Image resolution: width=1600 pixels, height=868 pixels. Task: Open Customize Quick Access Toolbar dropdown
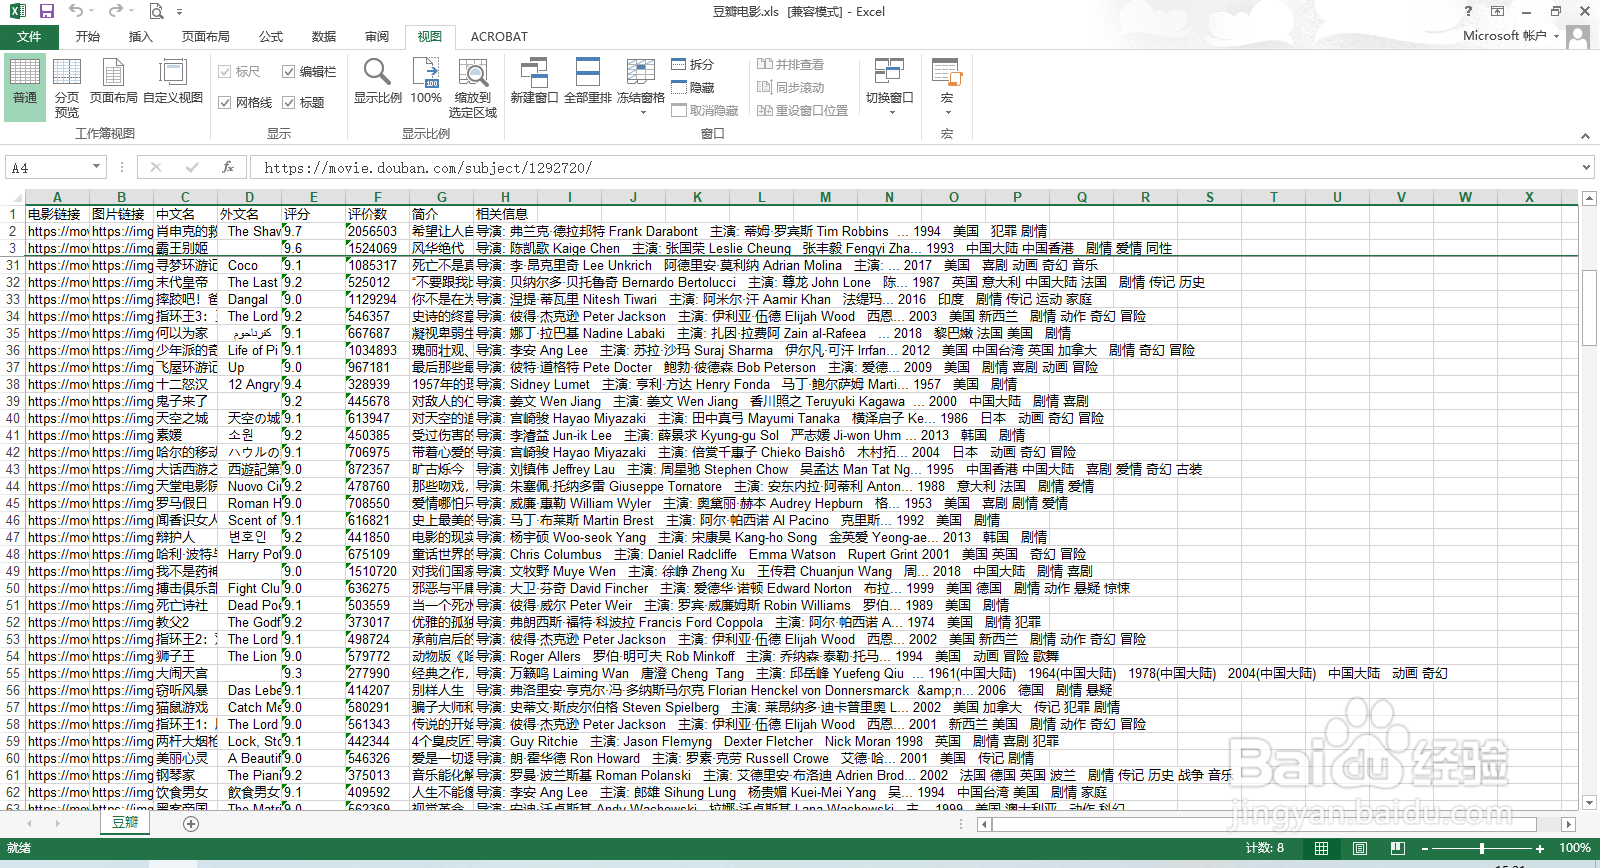pyautogui.click(x=180, y=12)
